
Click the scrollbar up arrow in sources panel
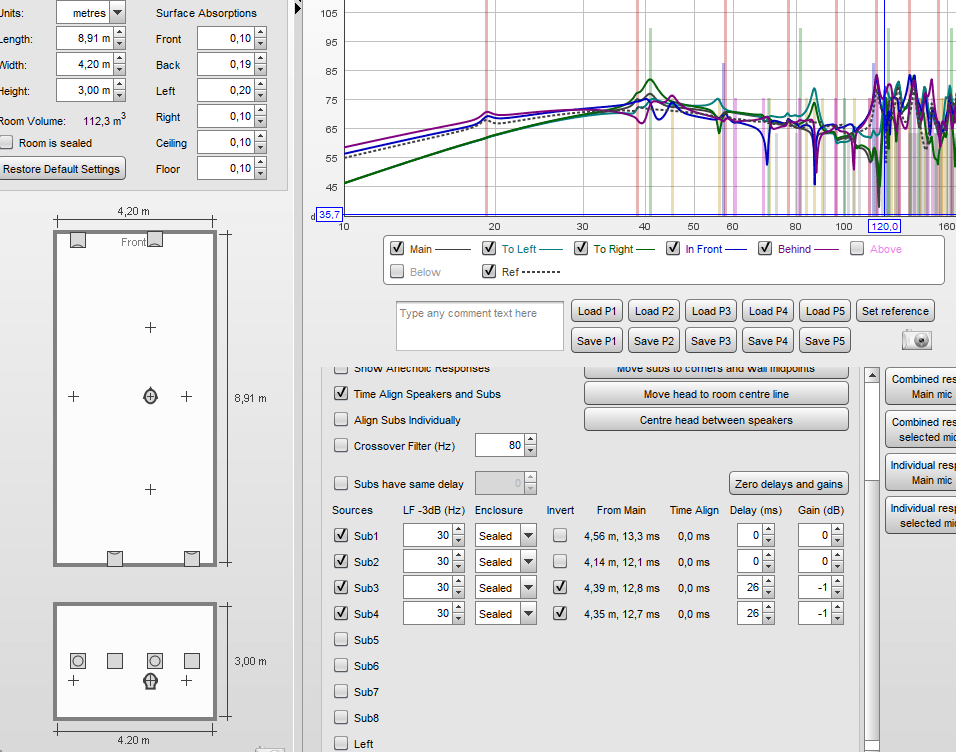[872, 375]
